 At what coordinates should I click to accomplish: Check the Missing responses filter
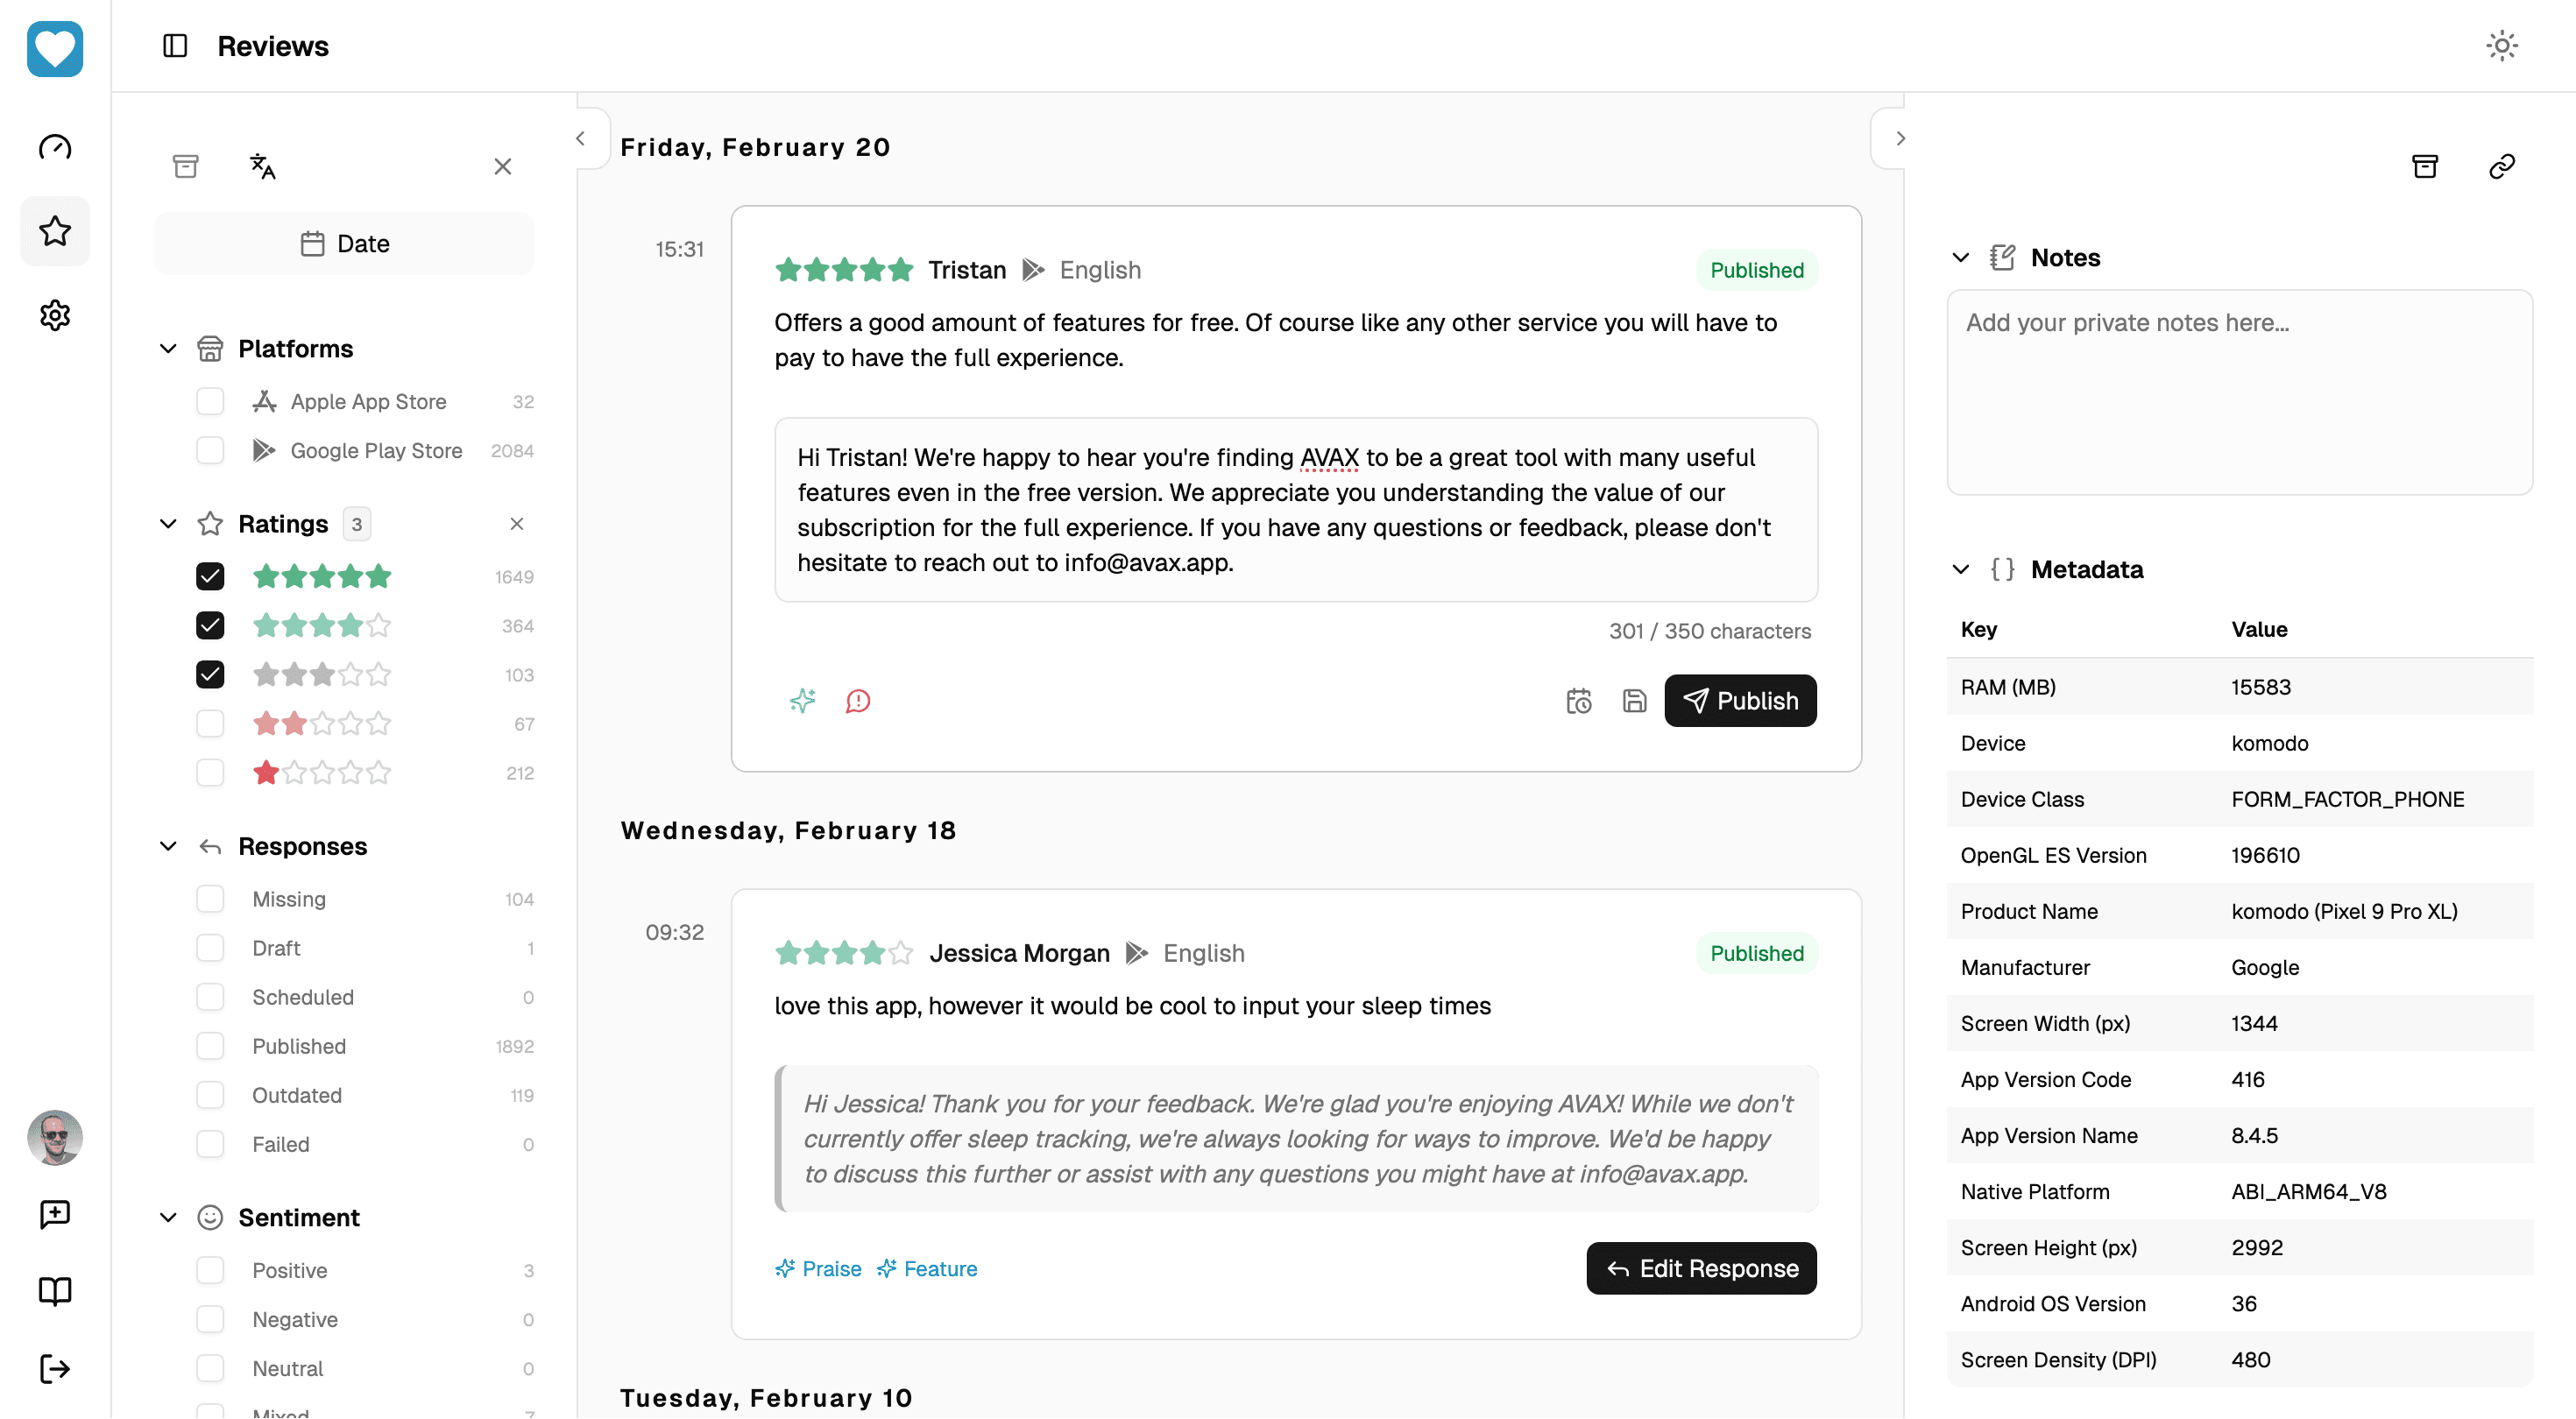click(x=210, y=898)
